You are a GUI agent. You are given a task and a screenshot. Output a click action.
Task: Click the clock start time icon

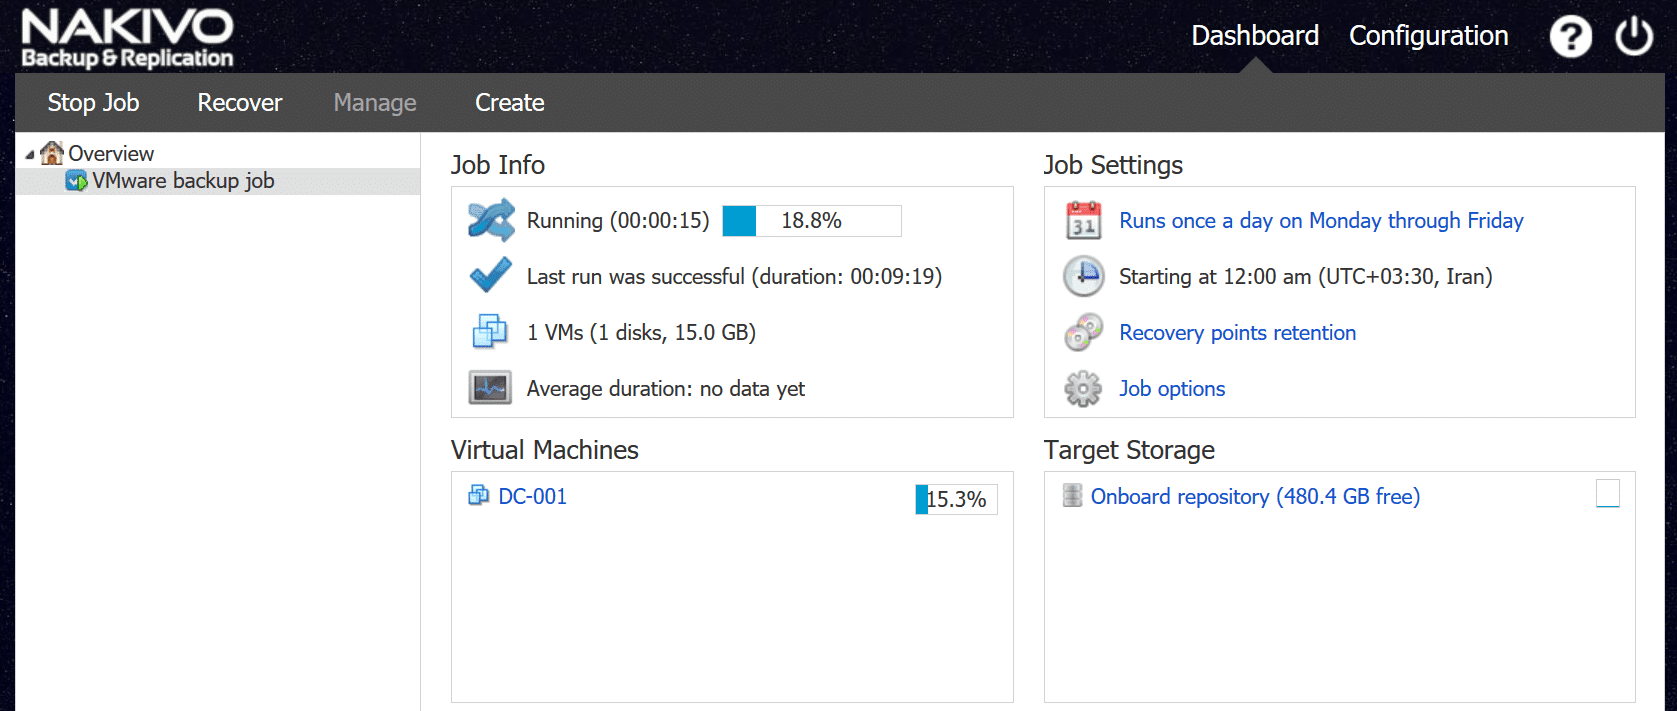[1083, 276]
